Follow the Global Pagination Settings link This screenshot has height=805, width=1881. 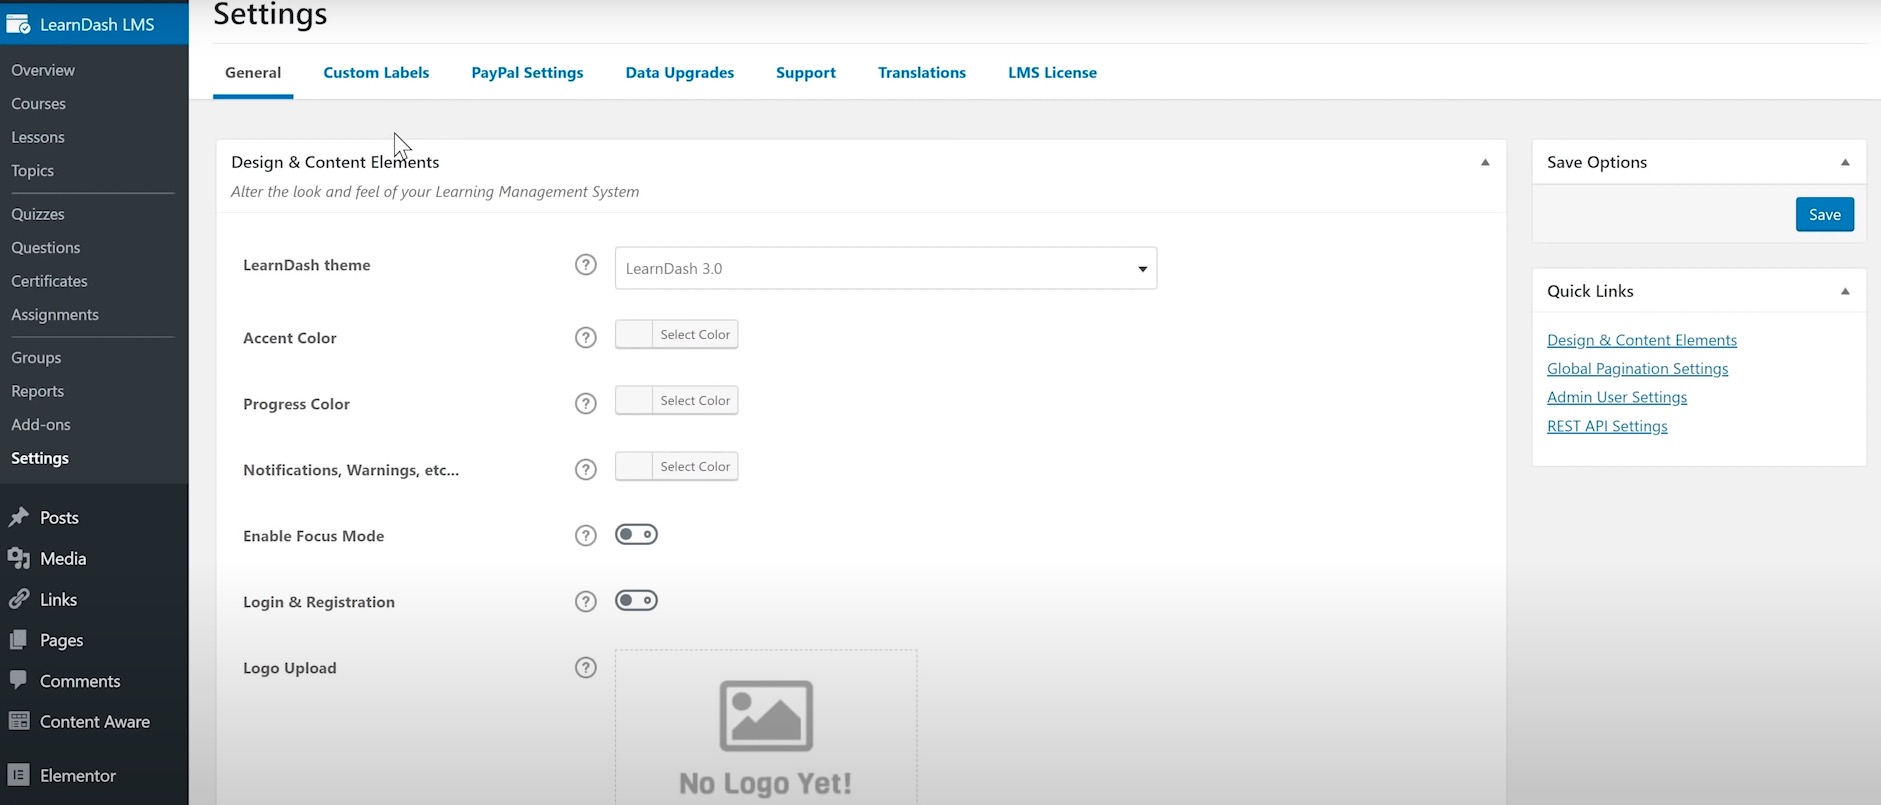pos(1637,369)
